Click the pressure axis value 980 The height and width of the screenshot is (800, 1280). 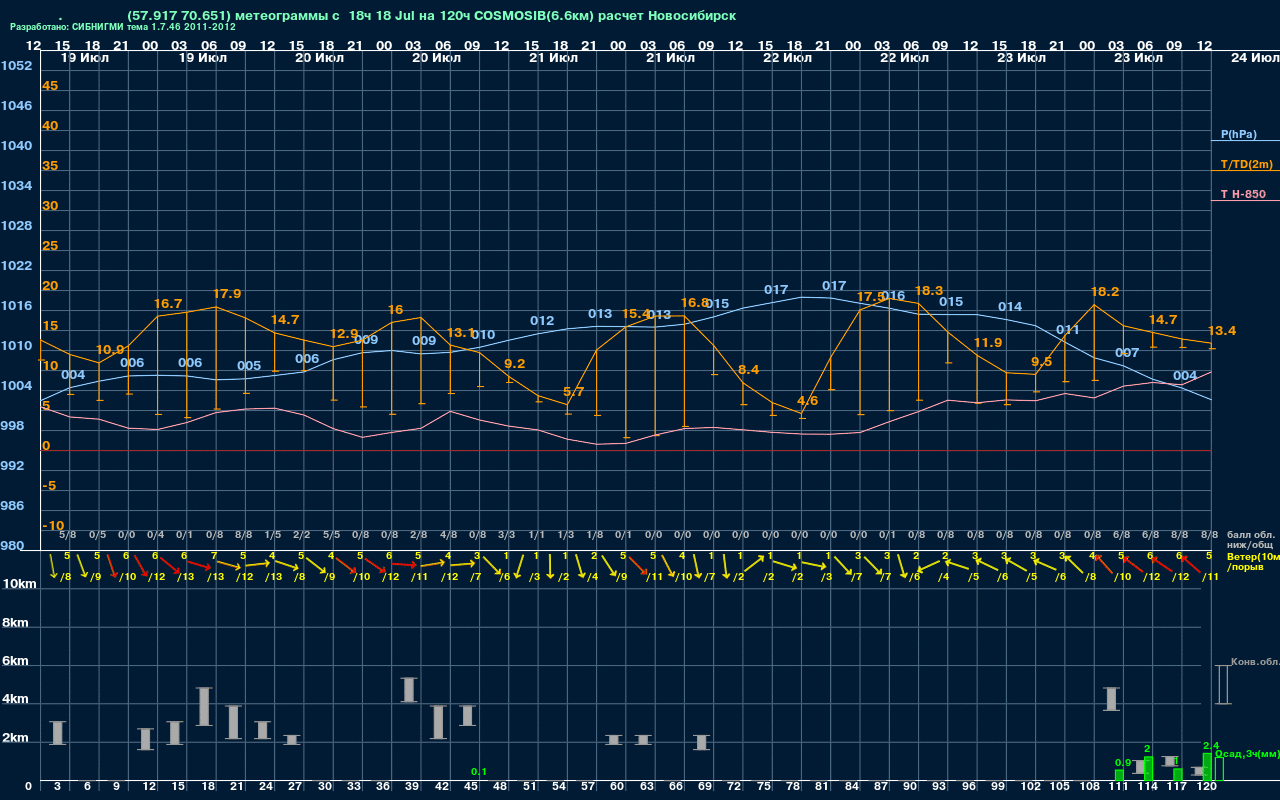click(12, 546)
